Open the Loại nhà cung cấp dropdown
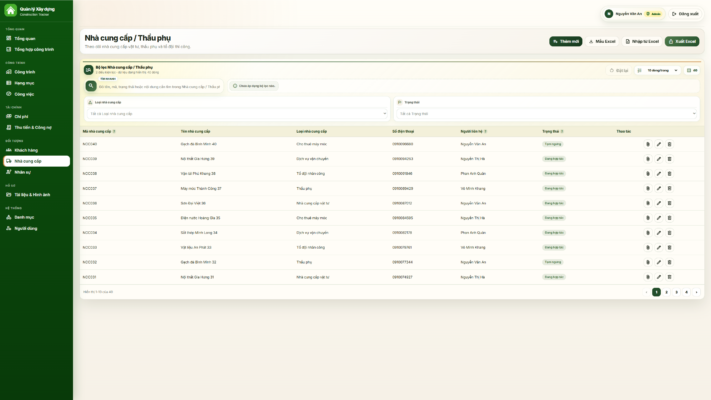Viewport: 711px width, 400px height. [237, 114]
